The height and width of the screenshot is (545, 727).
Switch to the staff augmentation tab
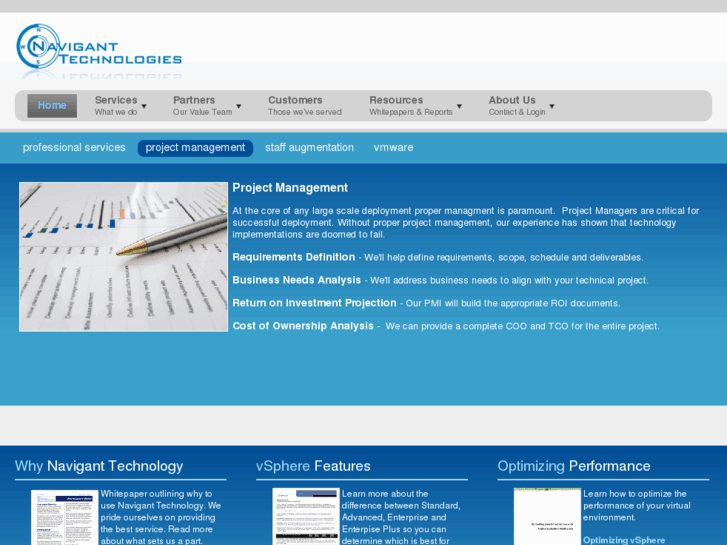pos(309,147)
